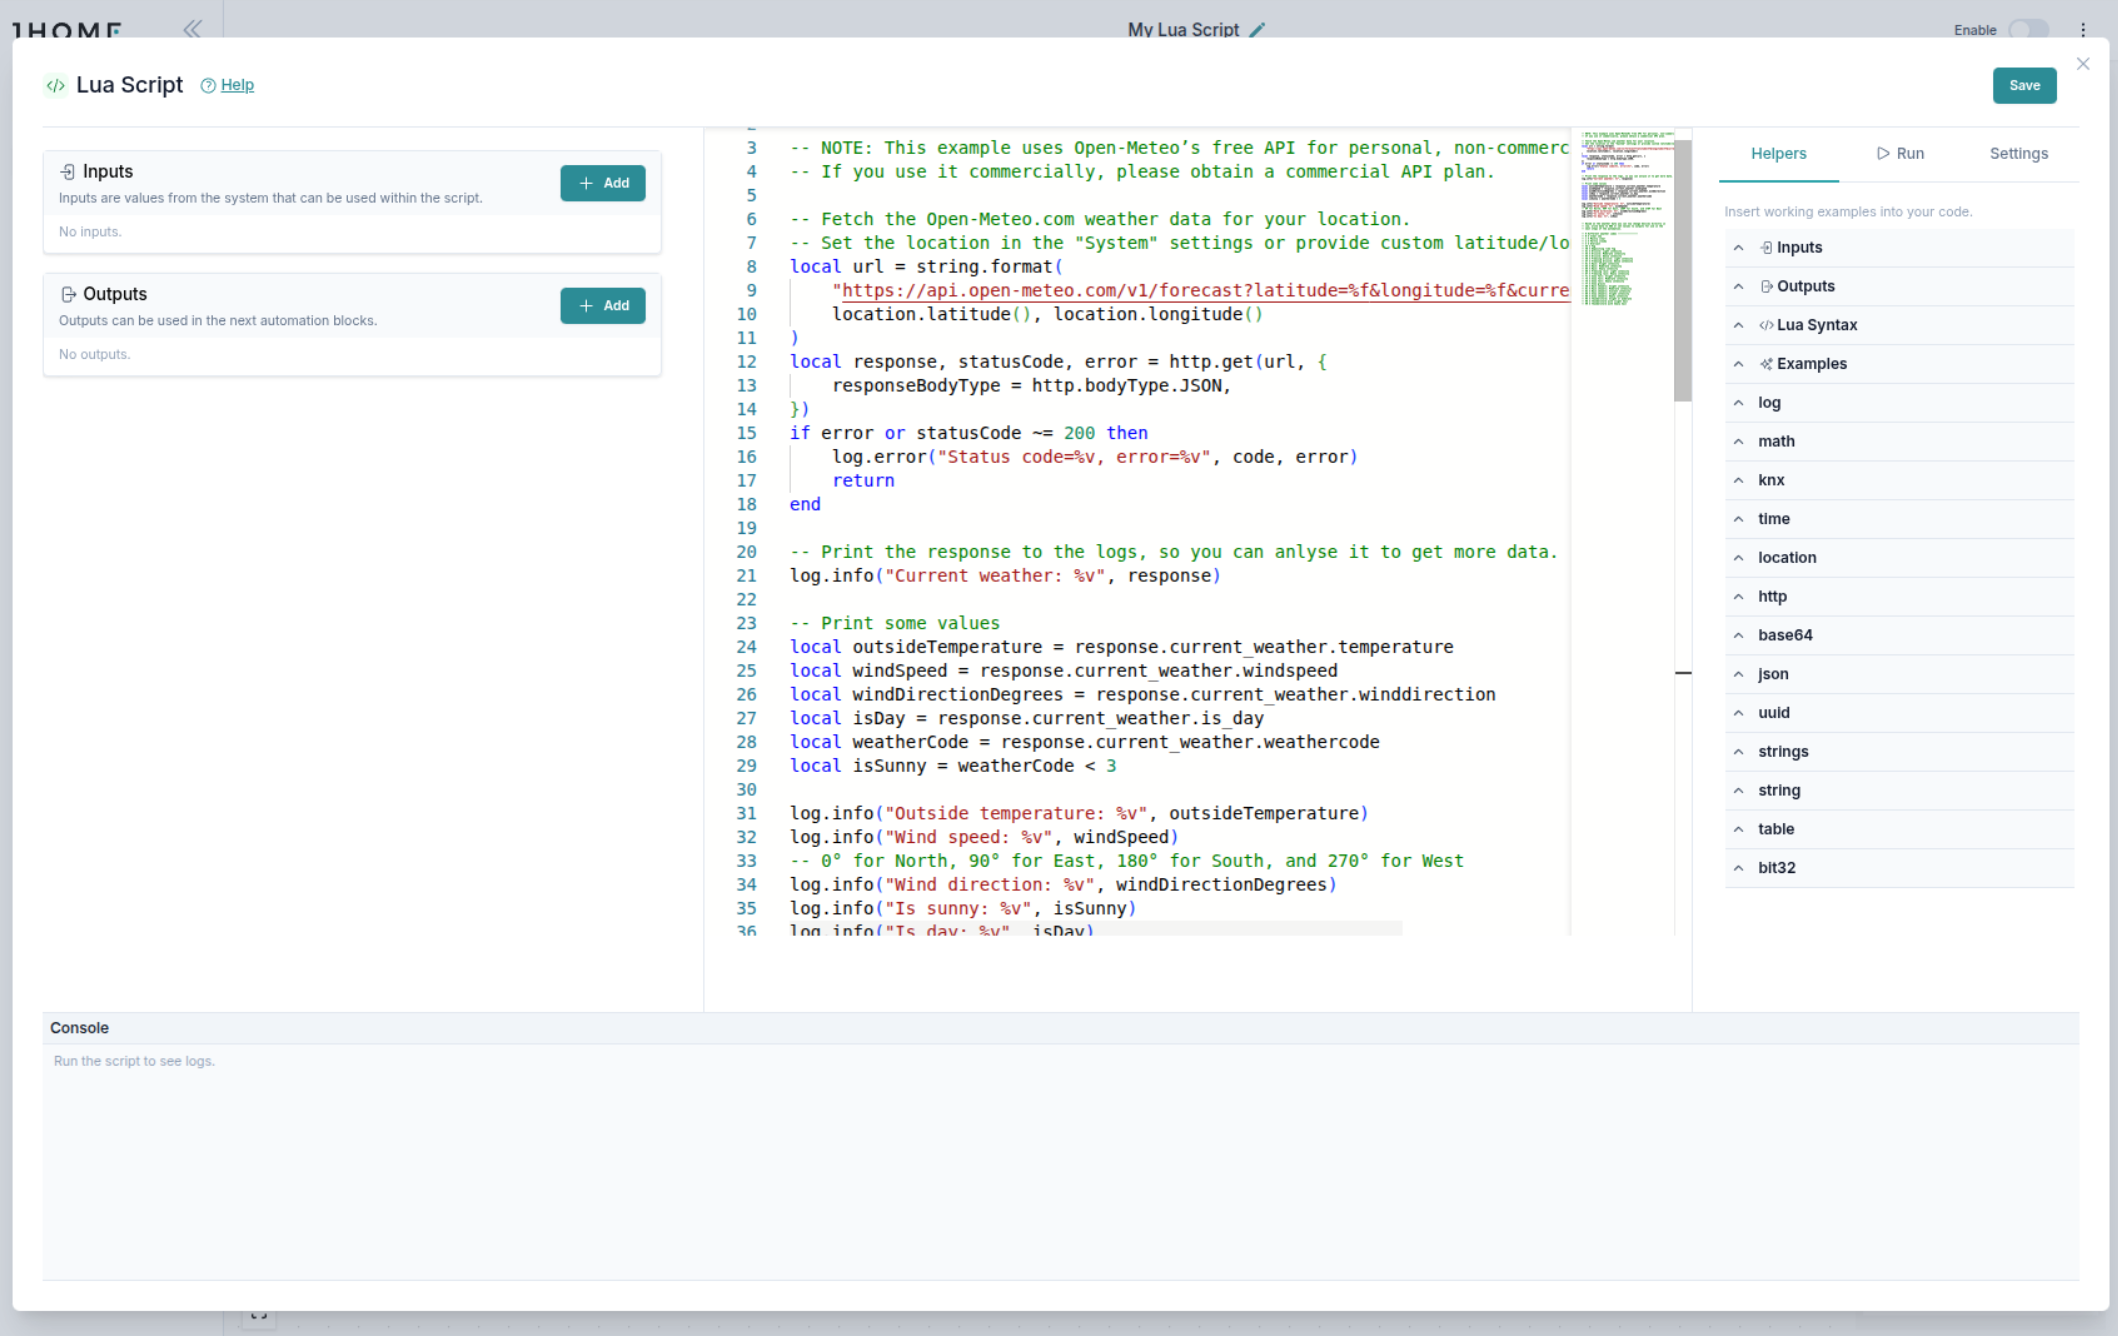The height and width of the screenshot is (1336, 2118).
Task: Click the Outputs arrow icon in Helpers
Action: click(1740, 286)
